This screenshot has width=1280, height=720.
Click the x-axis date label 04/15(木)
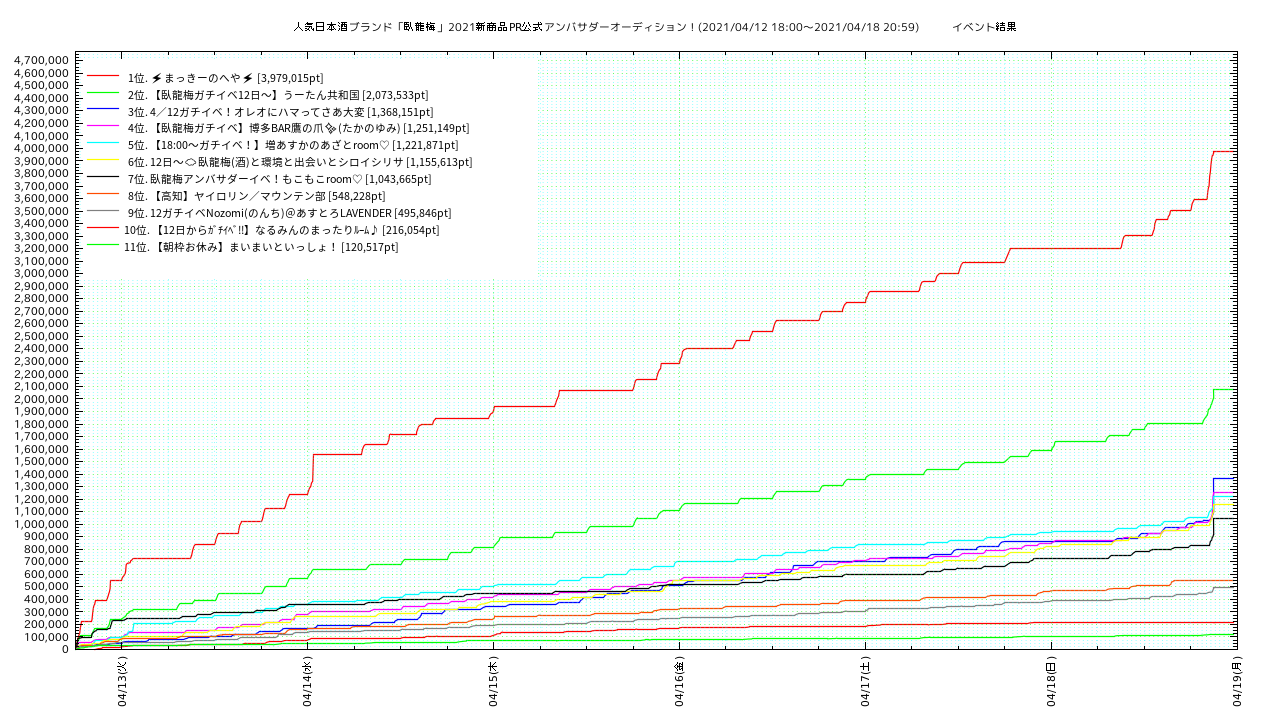pos(494,682)
